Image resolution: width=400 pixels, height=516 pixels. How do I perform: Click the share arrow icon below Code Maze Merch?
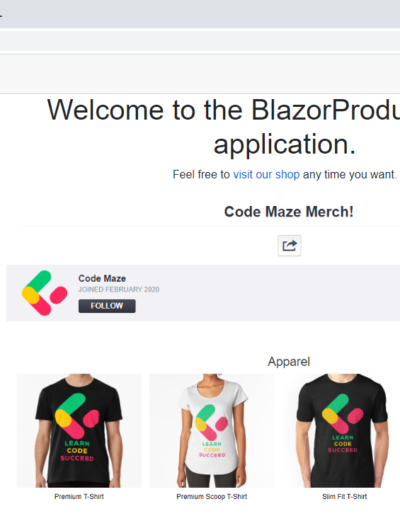pyautogui.click(x=289, y=246)
